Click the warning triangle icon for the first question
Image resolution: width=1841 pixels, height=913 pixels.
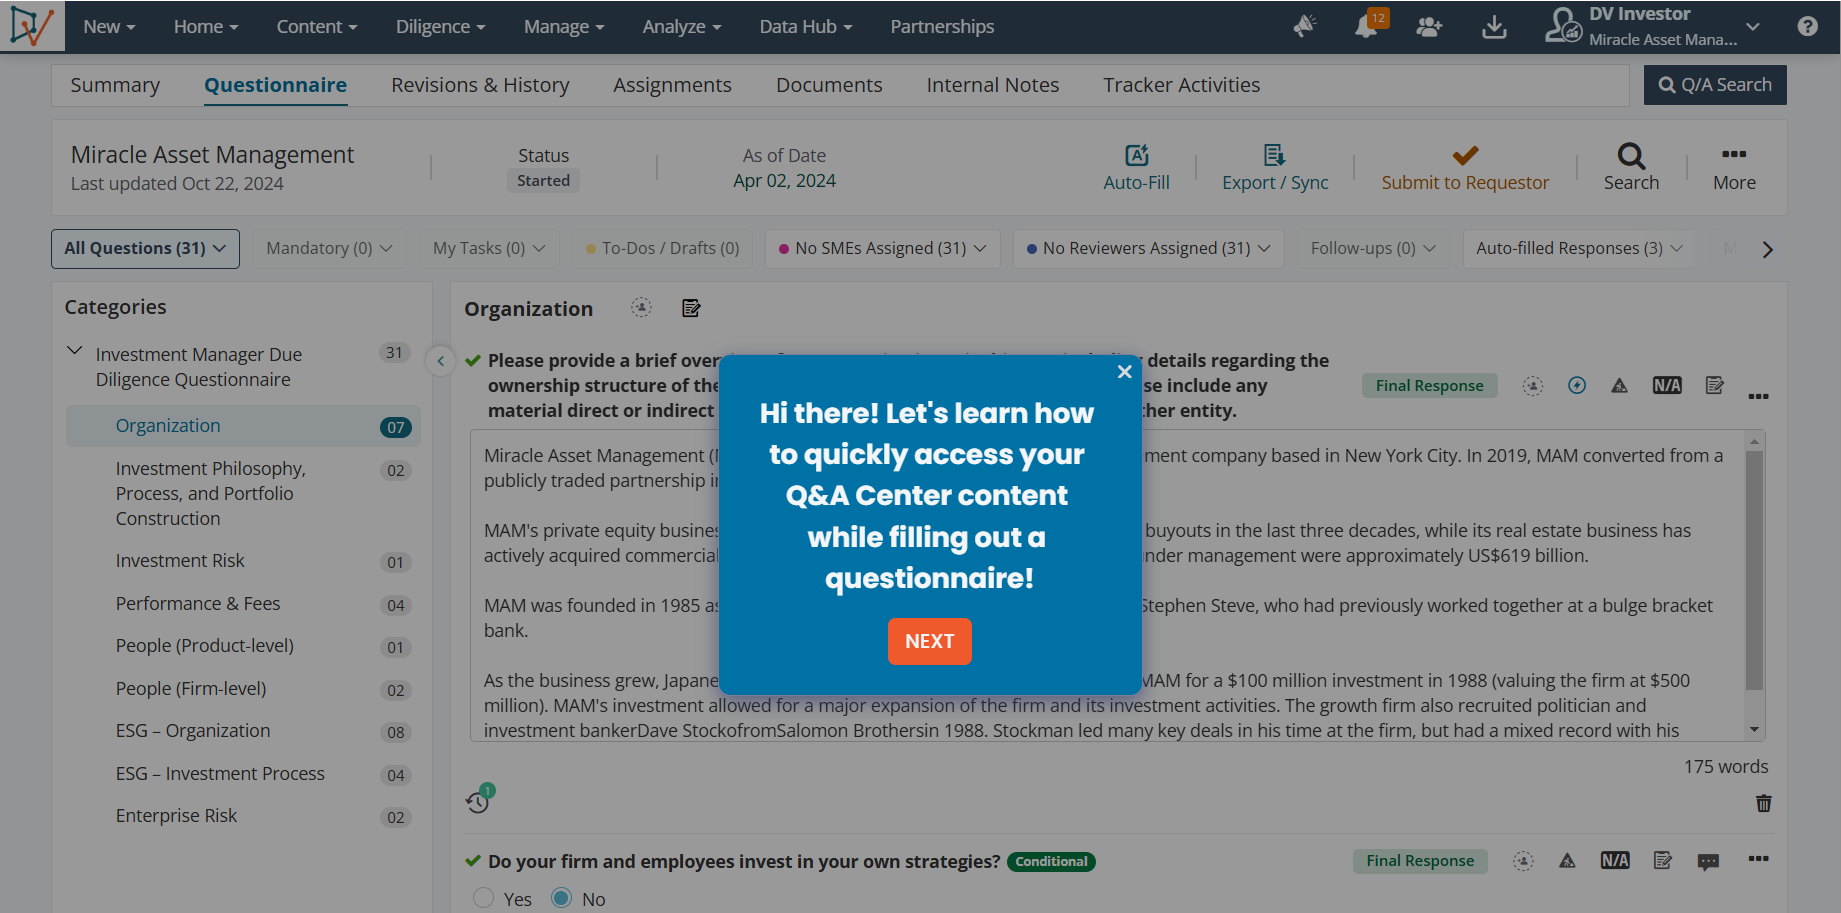pos(1619,386)
